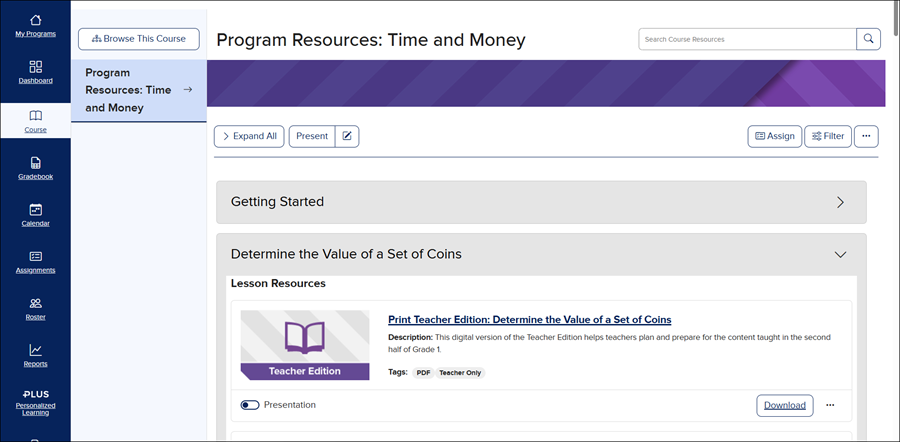The image size is (900, 442).
Task: Go to the Dashboard icon
Action: point(35,67)
